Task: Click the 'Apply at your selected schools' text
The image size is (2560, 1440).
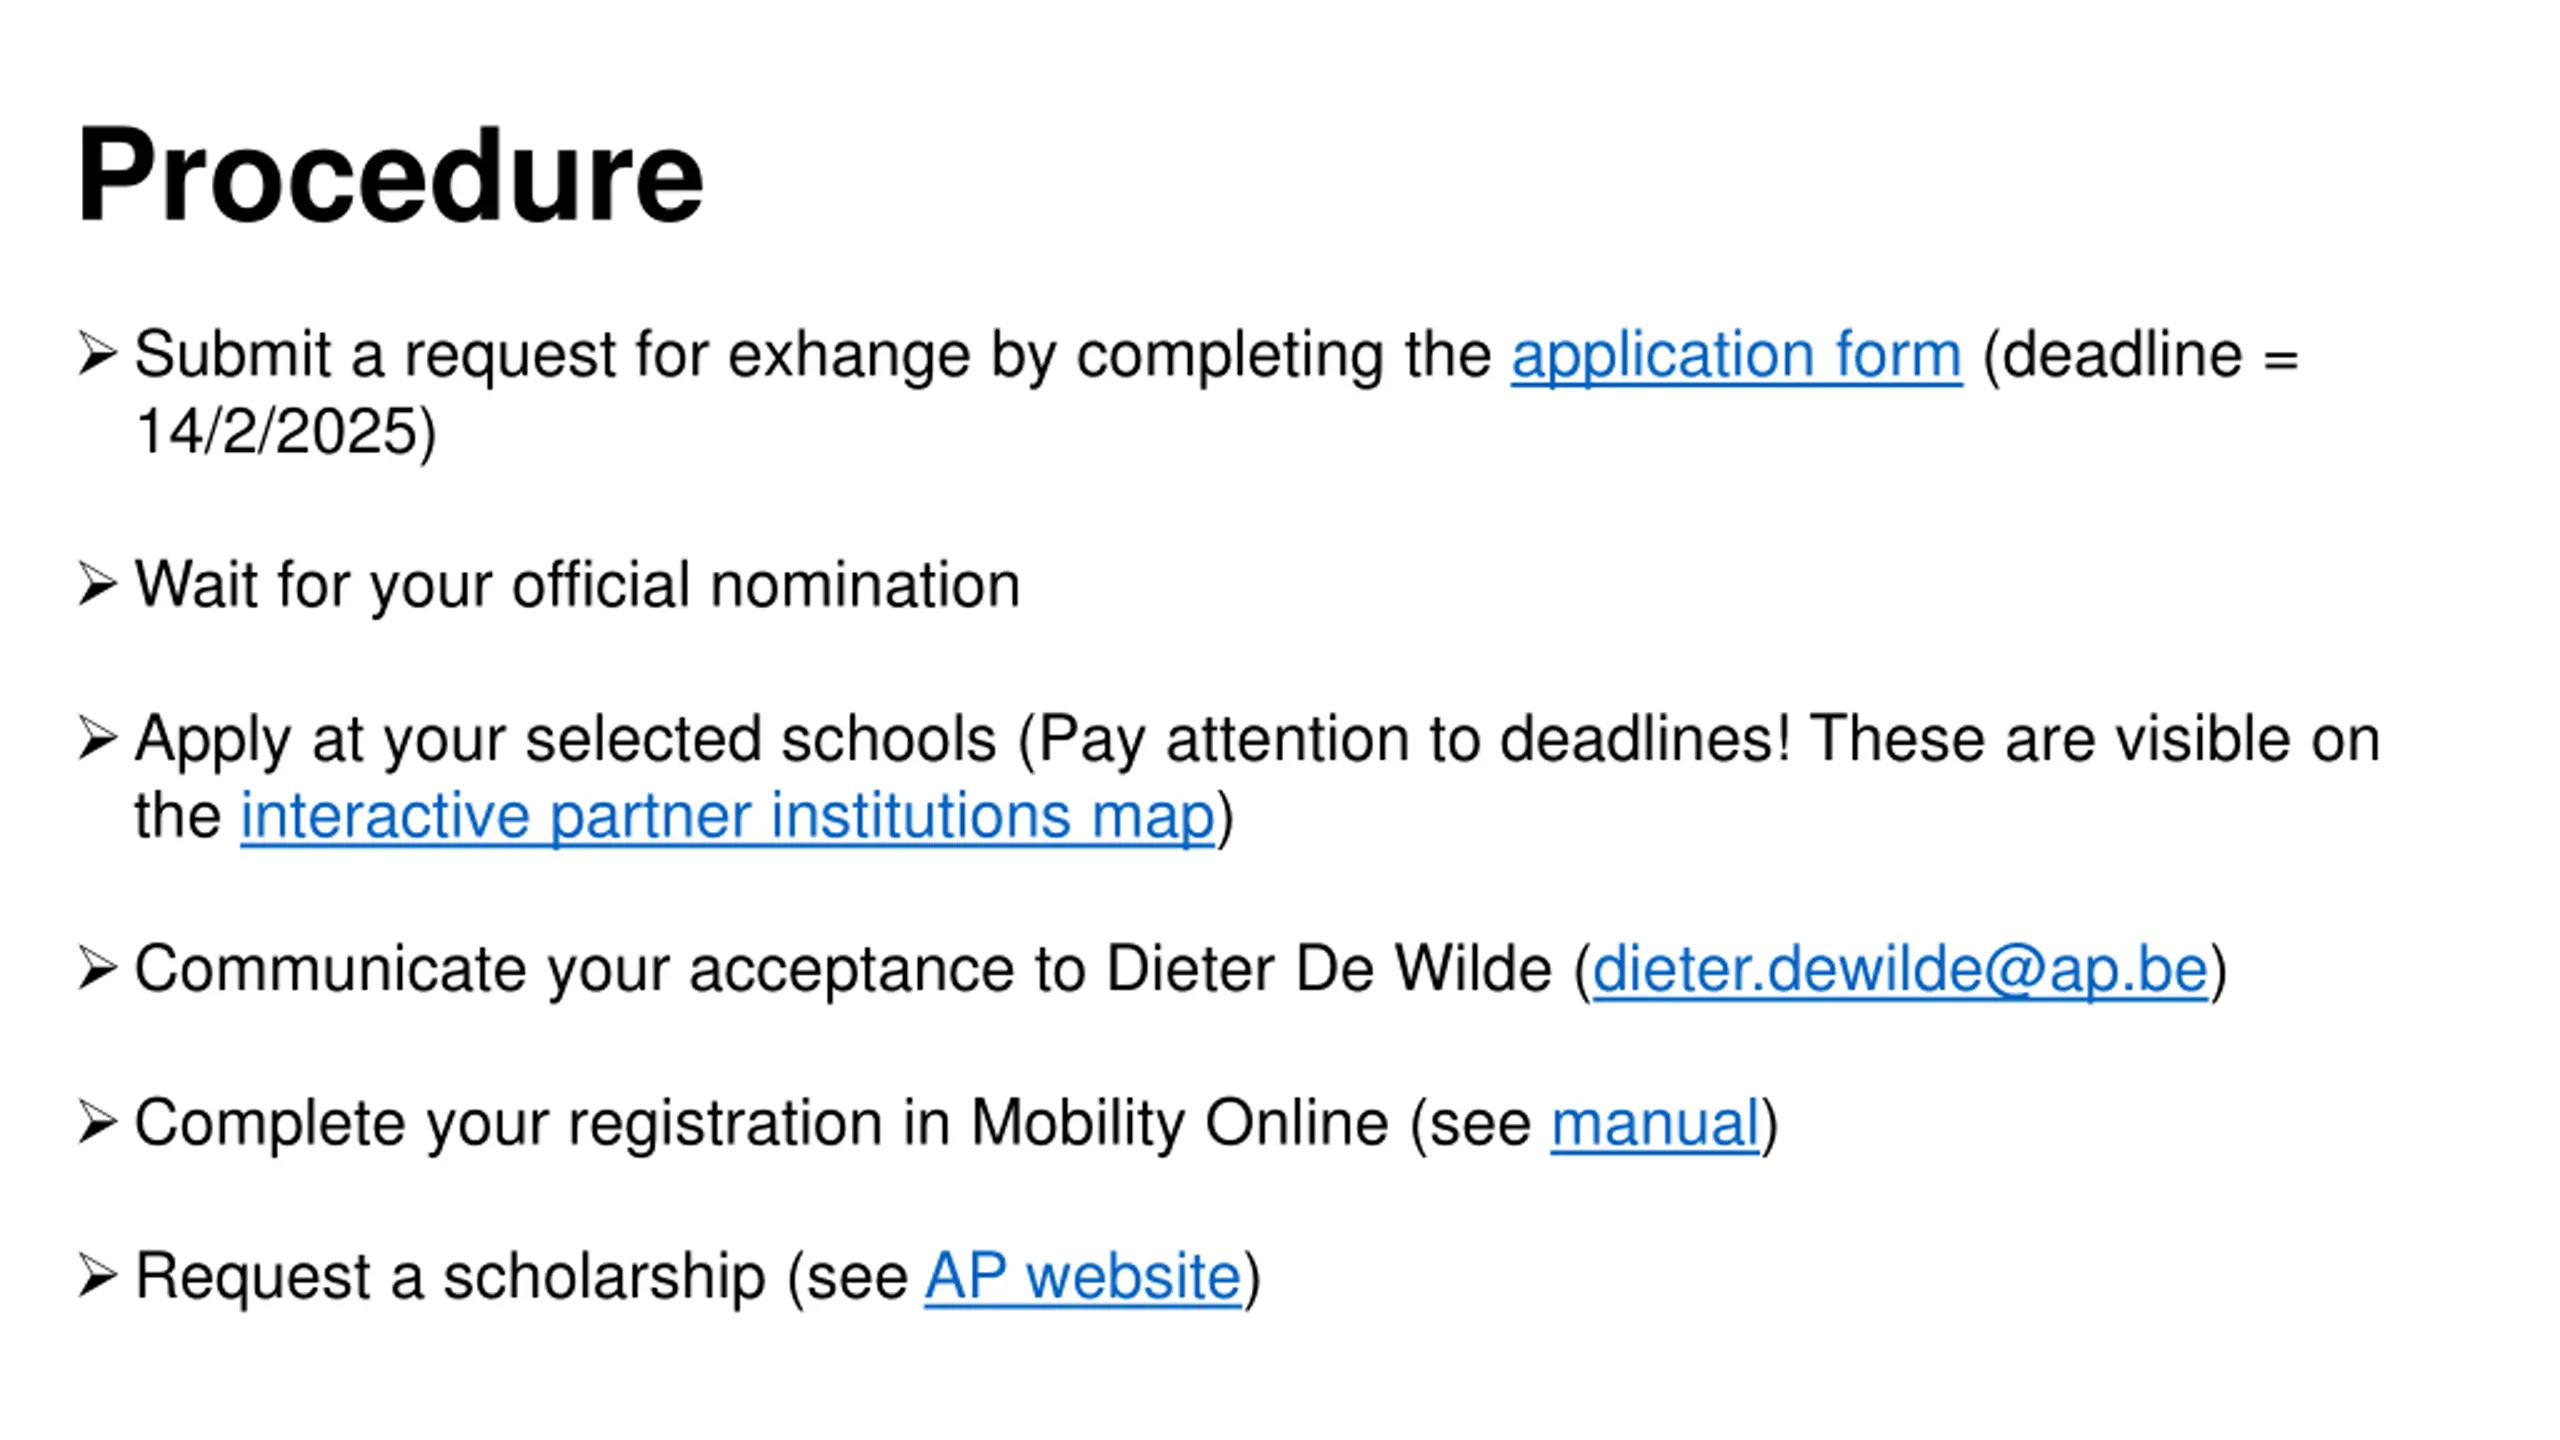Action: point(566,740)
